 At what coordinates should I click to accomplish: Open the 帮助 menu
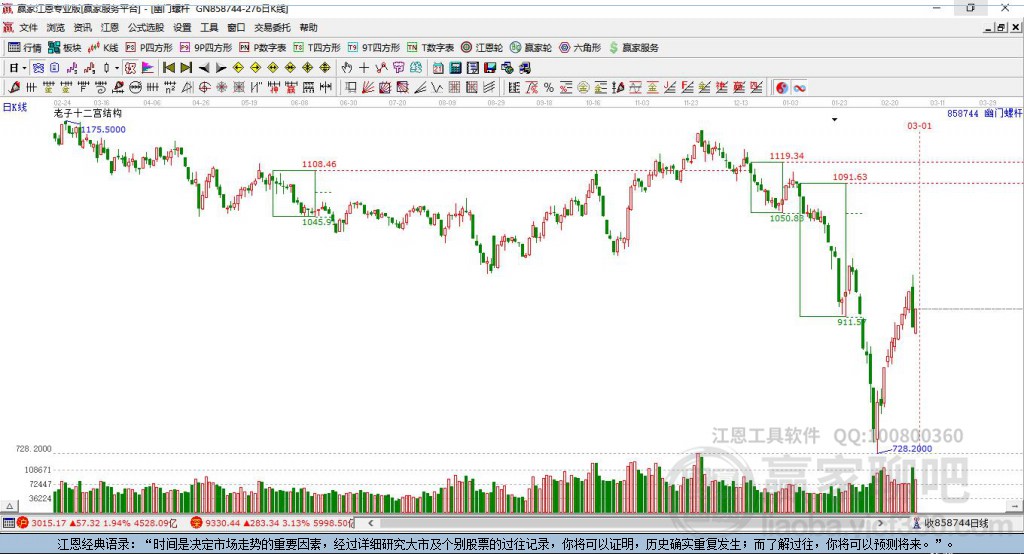pos(308,27)
